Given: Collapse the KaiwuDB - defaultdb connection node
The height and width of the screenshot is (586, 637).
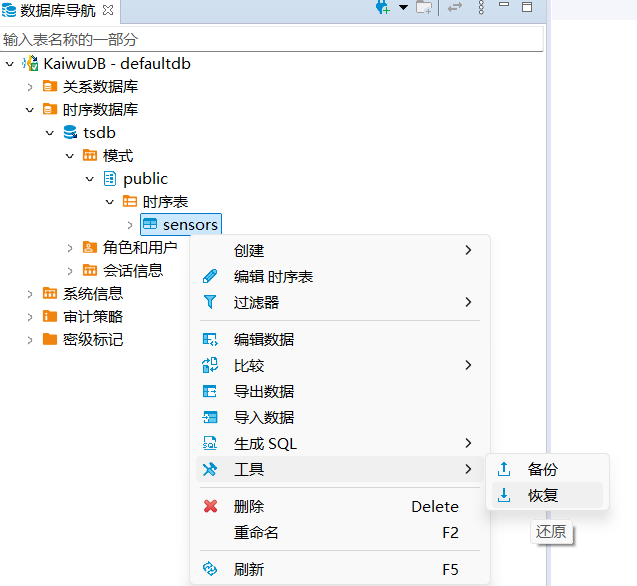Looking at the screenshot, I should 10,64.
